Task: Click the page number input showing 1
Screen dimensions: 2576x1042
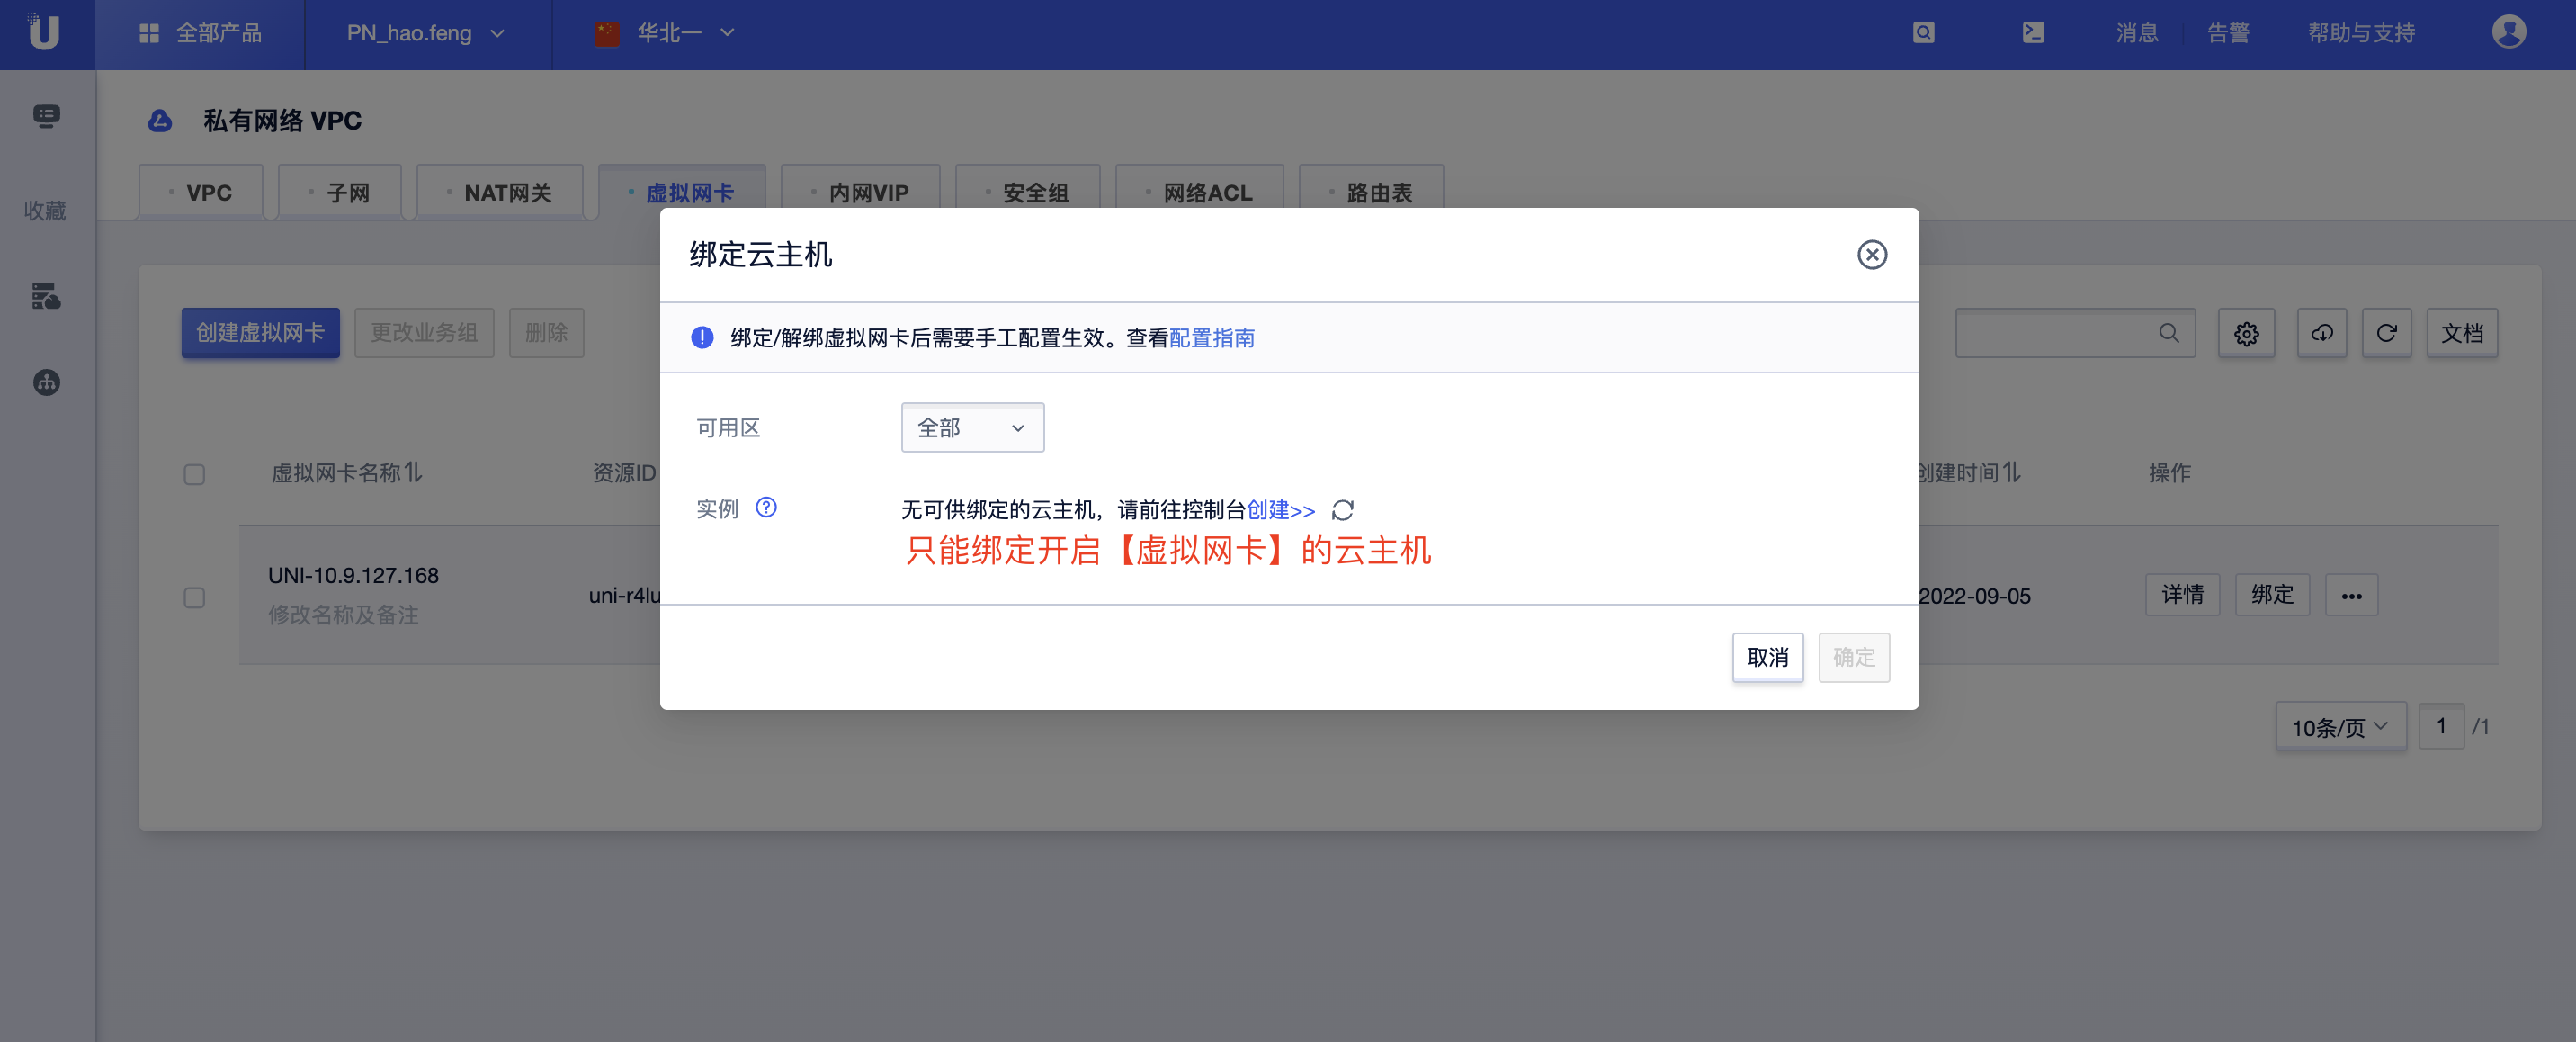Action: point(2442,727)
